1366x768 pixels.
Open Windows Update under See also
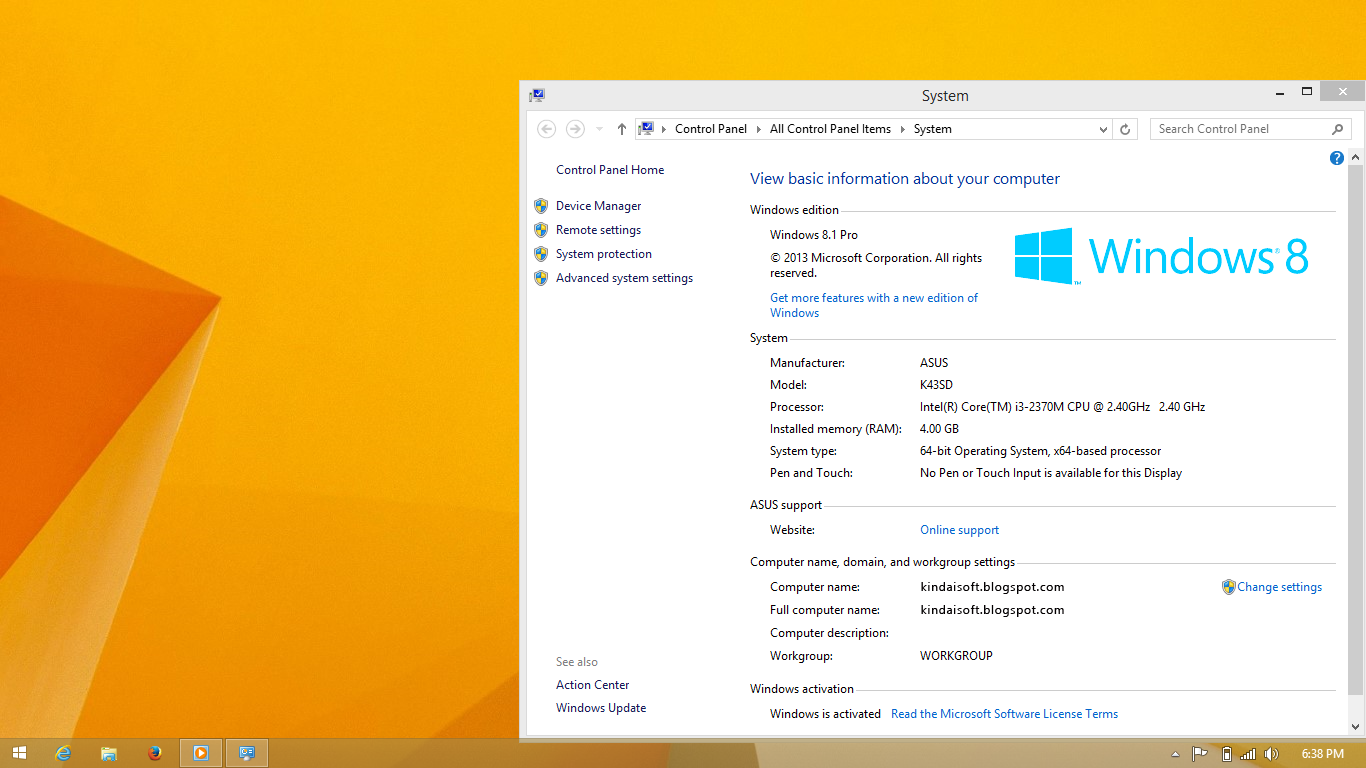click(x=601, y=708)
